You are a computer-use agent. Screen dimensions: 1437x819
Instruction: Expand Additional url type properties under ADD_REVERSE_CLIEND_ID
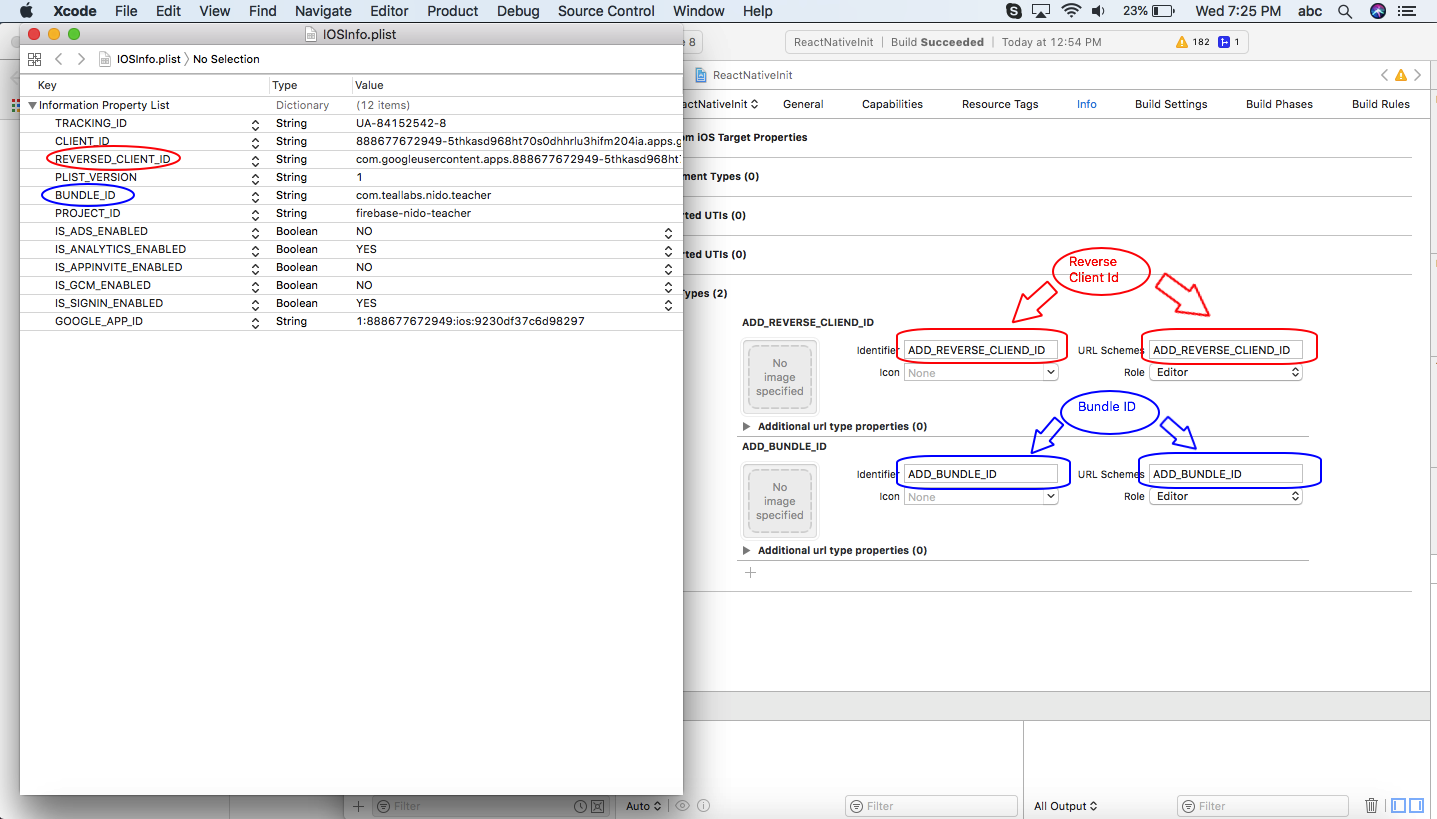tap(746, 426)
